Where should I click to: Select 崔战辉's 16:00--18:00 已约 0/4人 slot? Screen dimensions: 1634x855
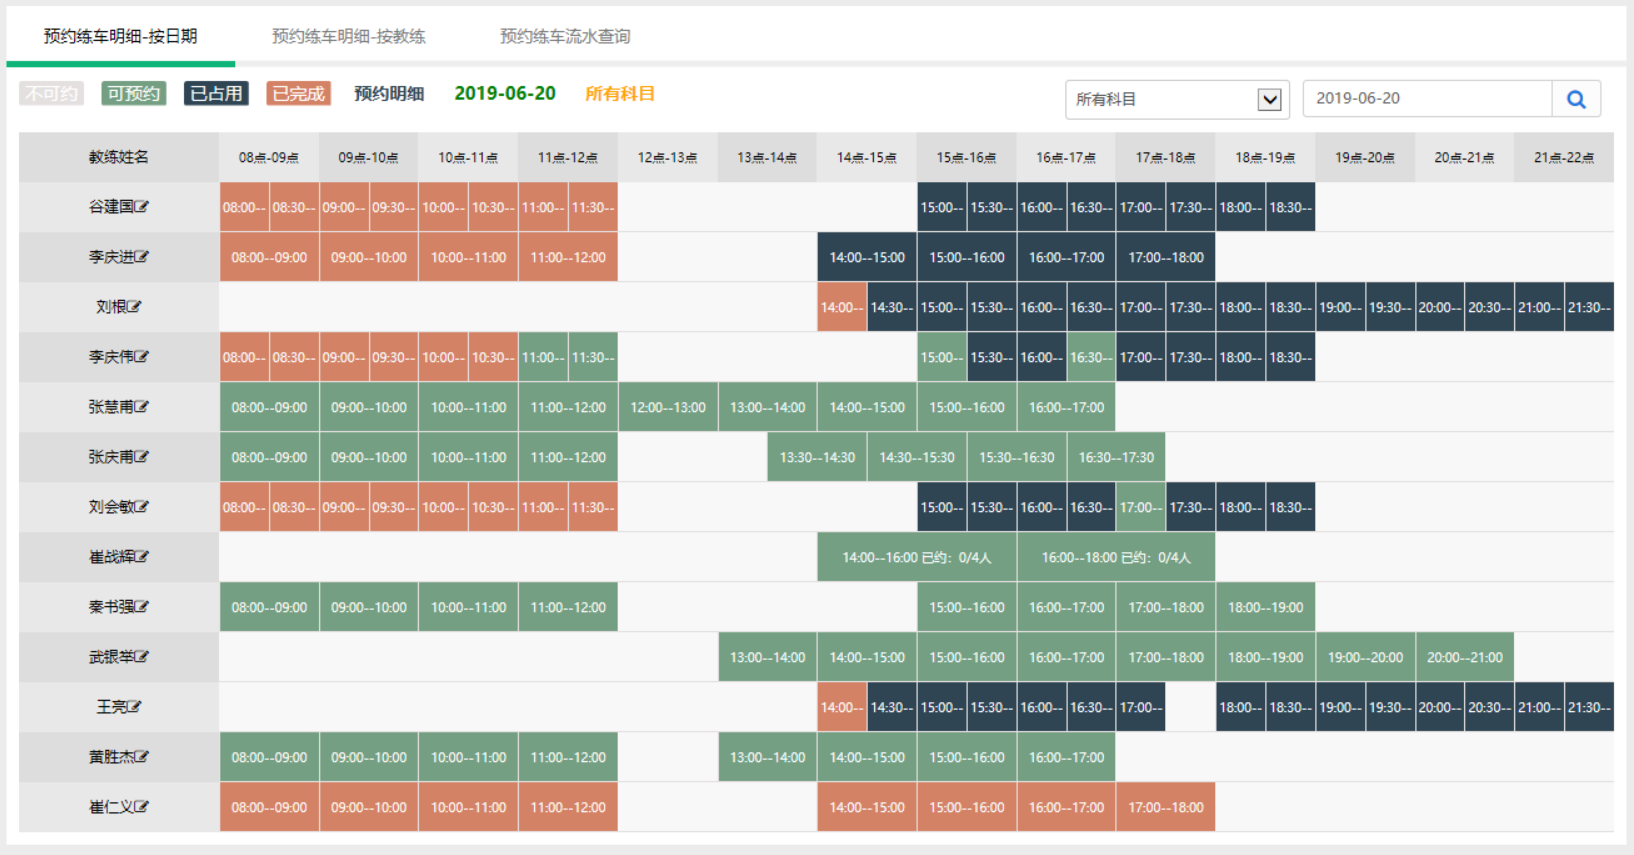coord(1116,557)
